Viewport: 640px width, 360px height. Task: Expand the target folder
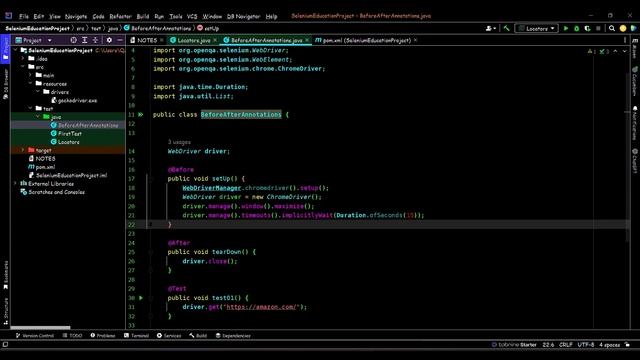point(23,150)
